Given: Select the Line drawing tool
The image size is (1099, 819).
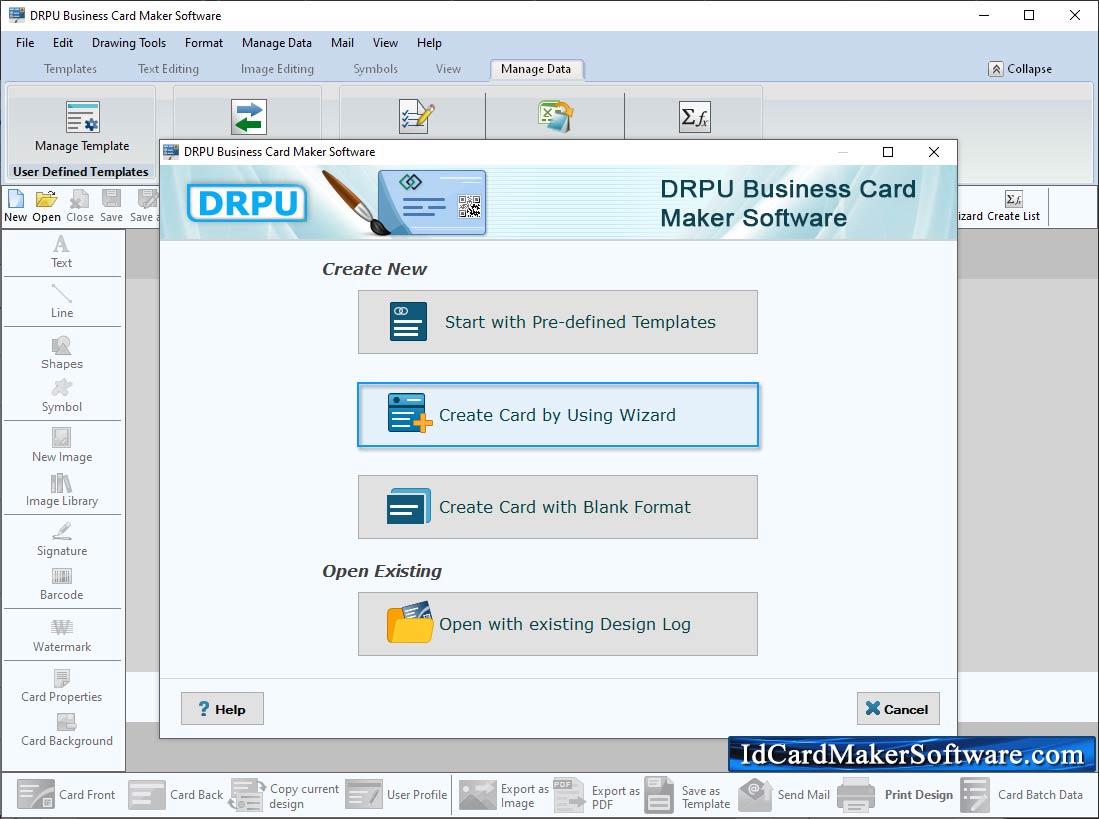Looking at the screenshot, I should pyautogui.click(x=62, y=302).
